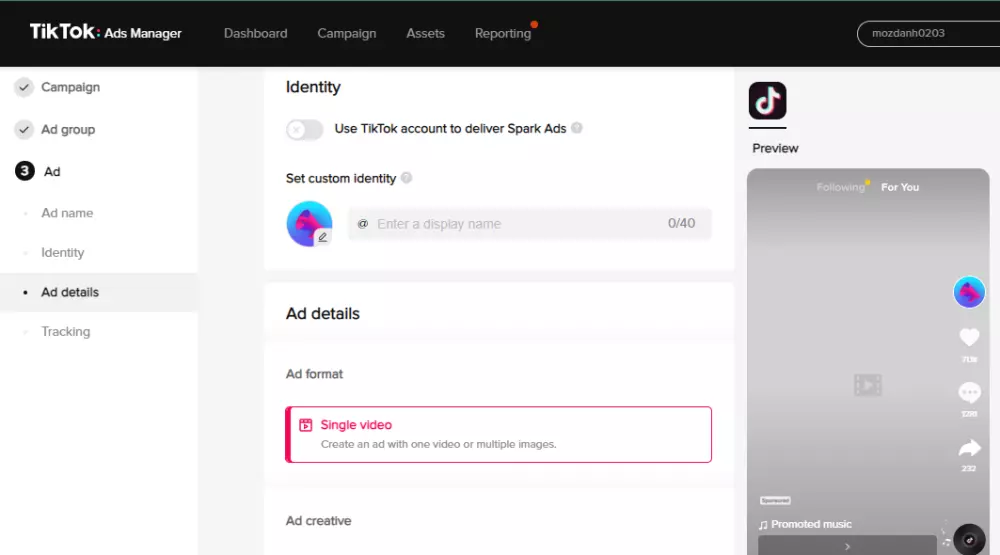Image resolution: width=1000 pixels, height=555 pixels.
Task: Click the Ad group checkmark icon
Action: (x=24, y=130)
